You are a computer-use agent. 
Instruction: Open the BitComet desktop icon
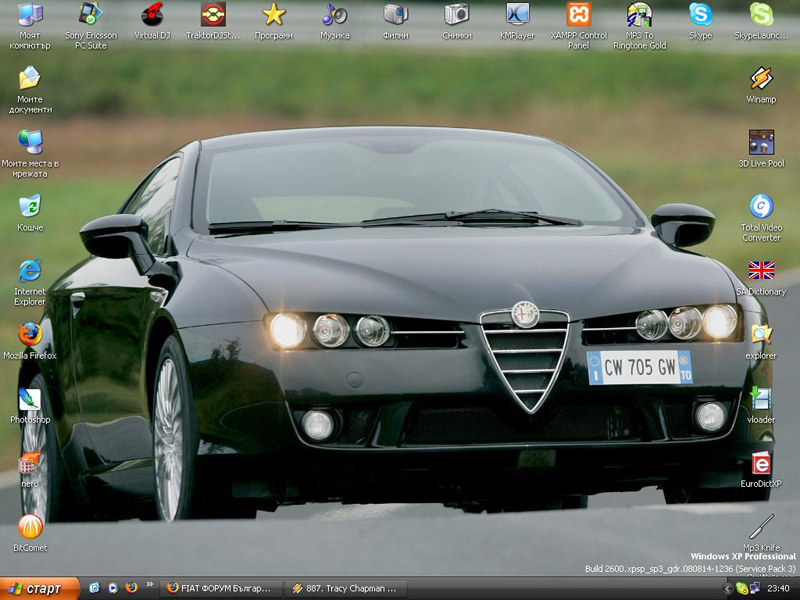(30, 527)
